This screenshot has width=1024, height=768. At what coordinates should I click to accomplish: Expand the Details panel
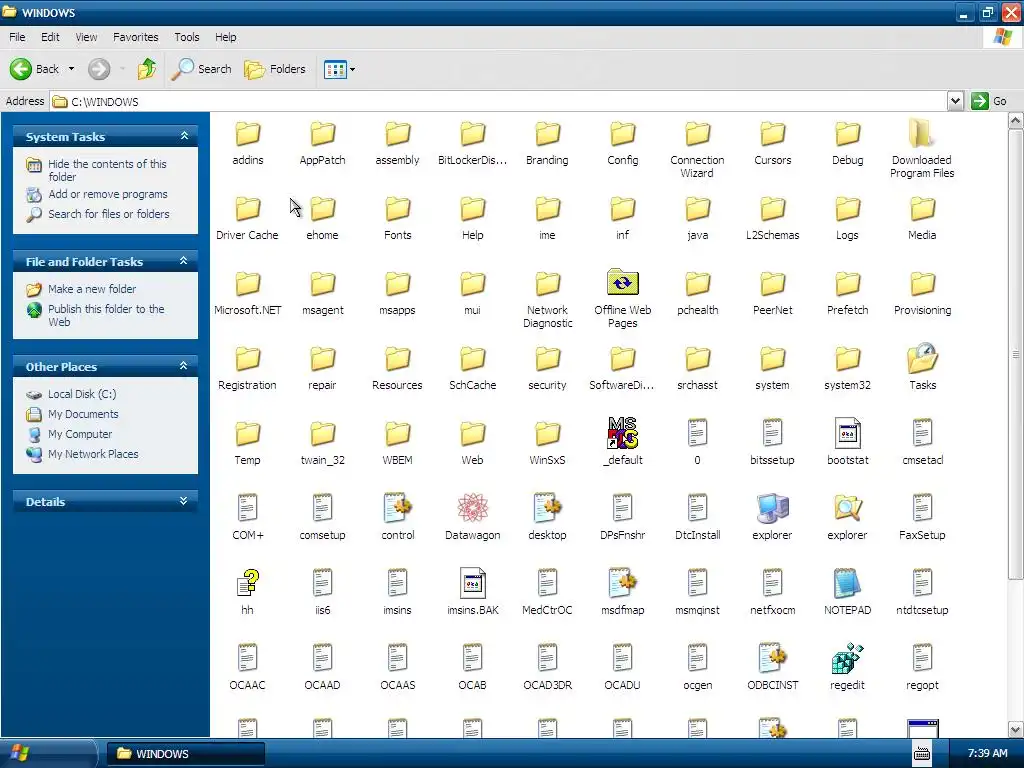(x=184, y=501)
